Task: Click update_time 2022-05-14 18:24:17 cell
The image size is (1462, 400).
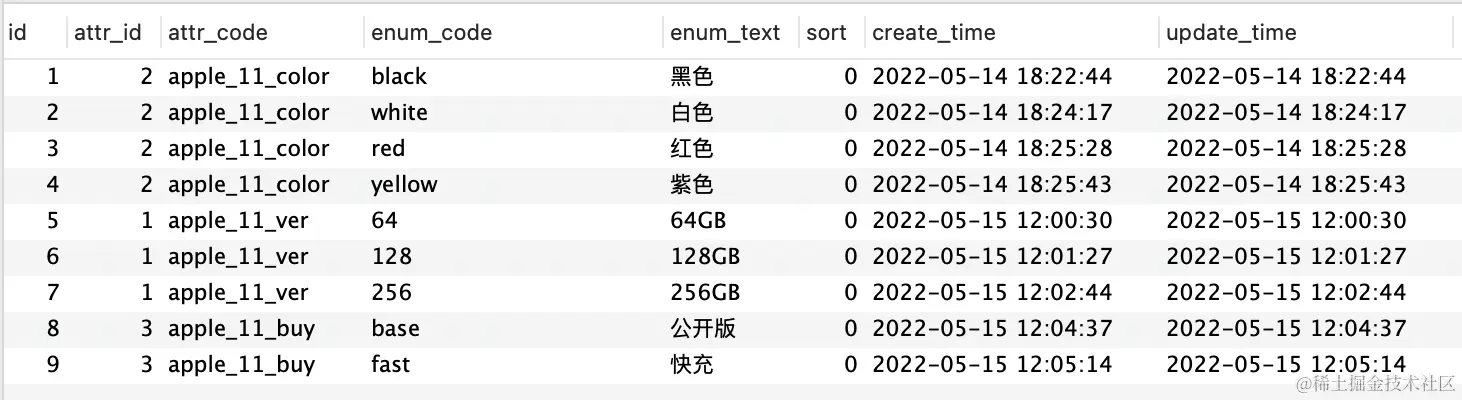Action: 1286,113
